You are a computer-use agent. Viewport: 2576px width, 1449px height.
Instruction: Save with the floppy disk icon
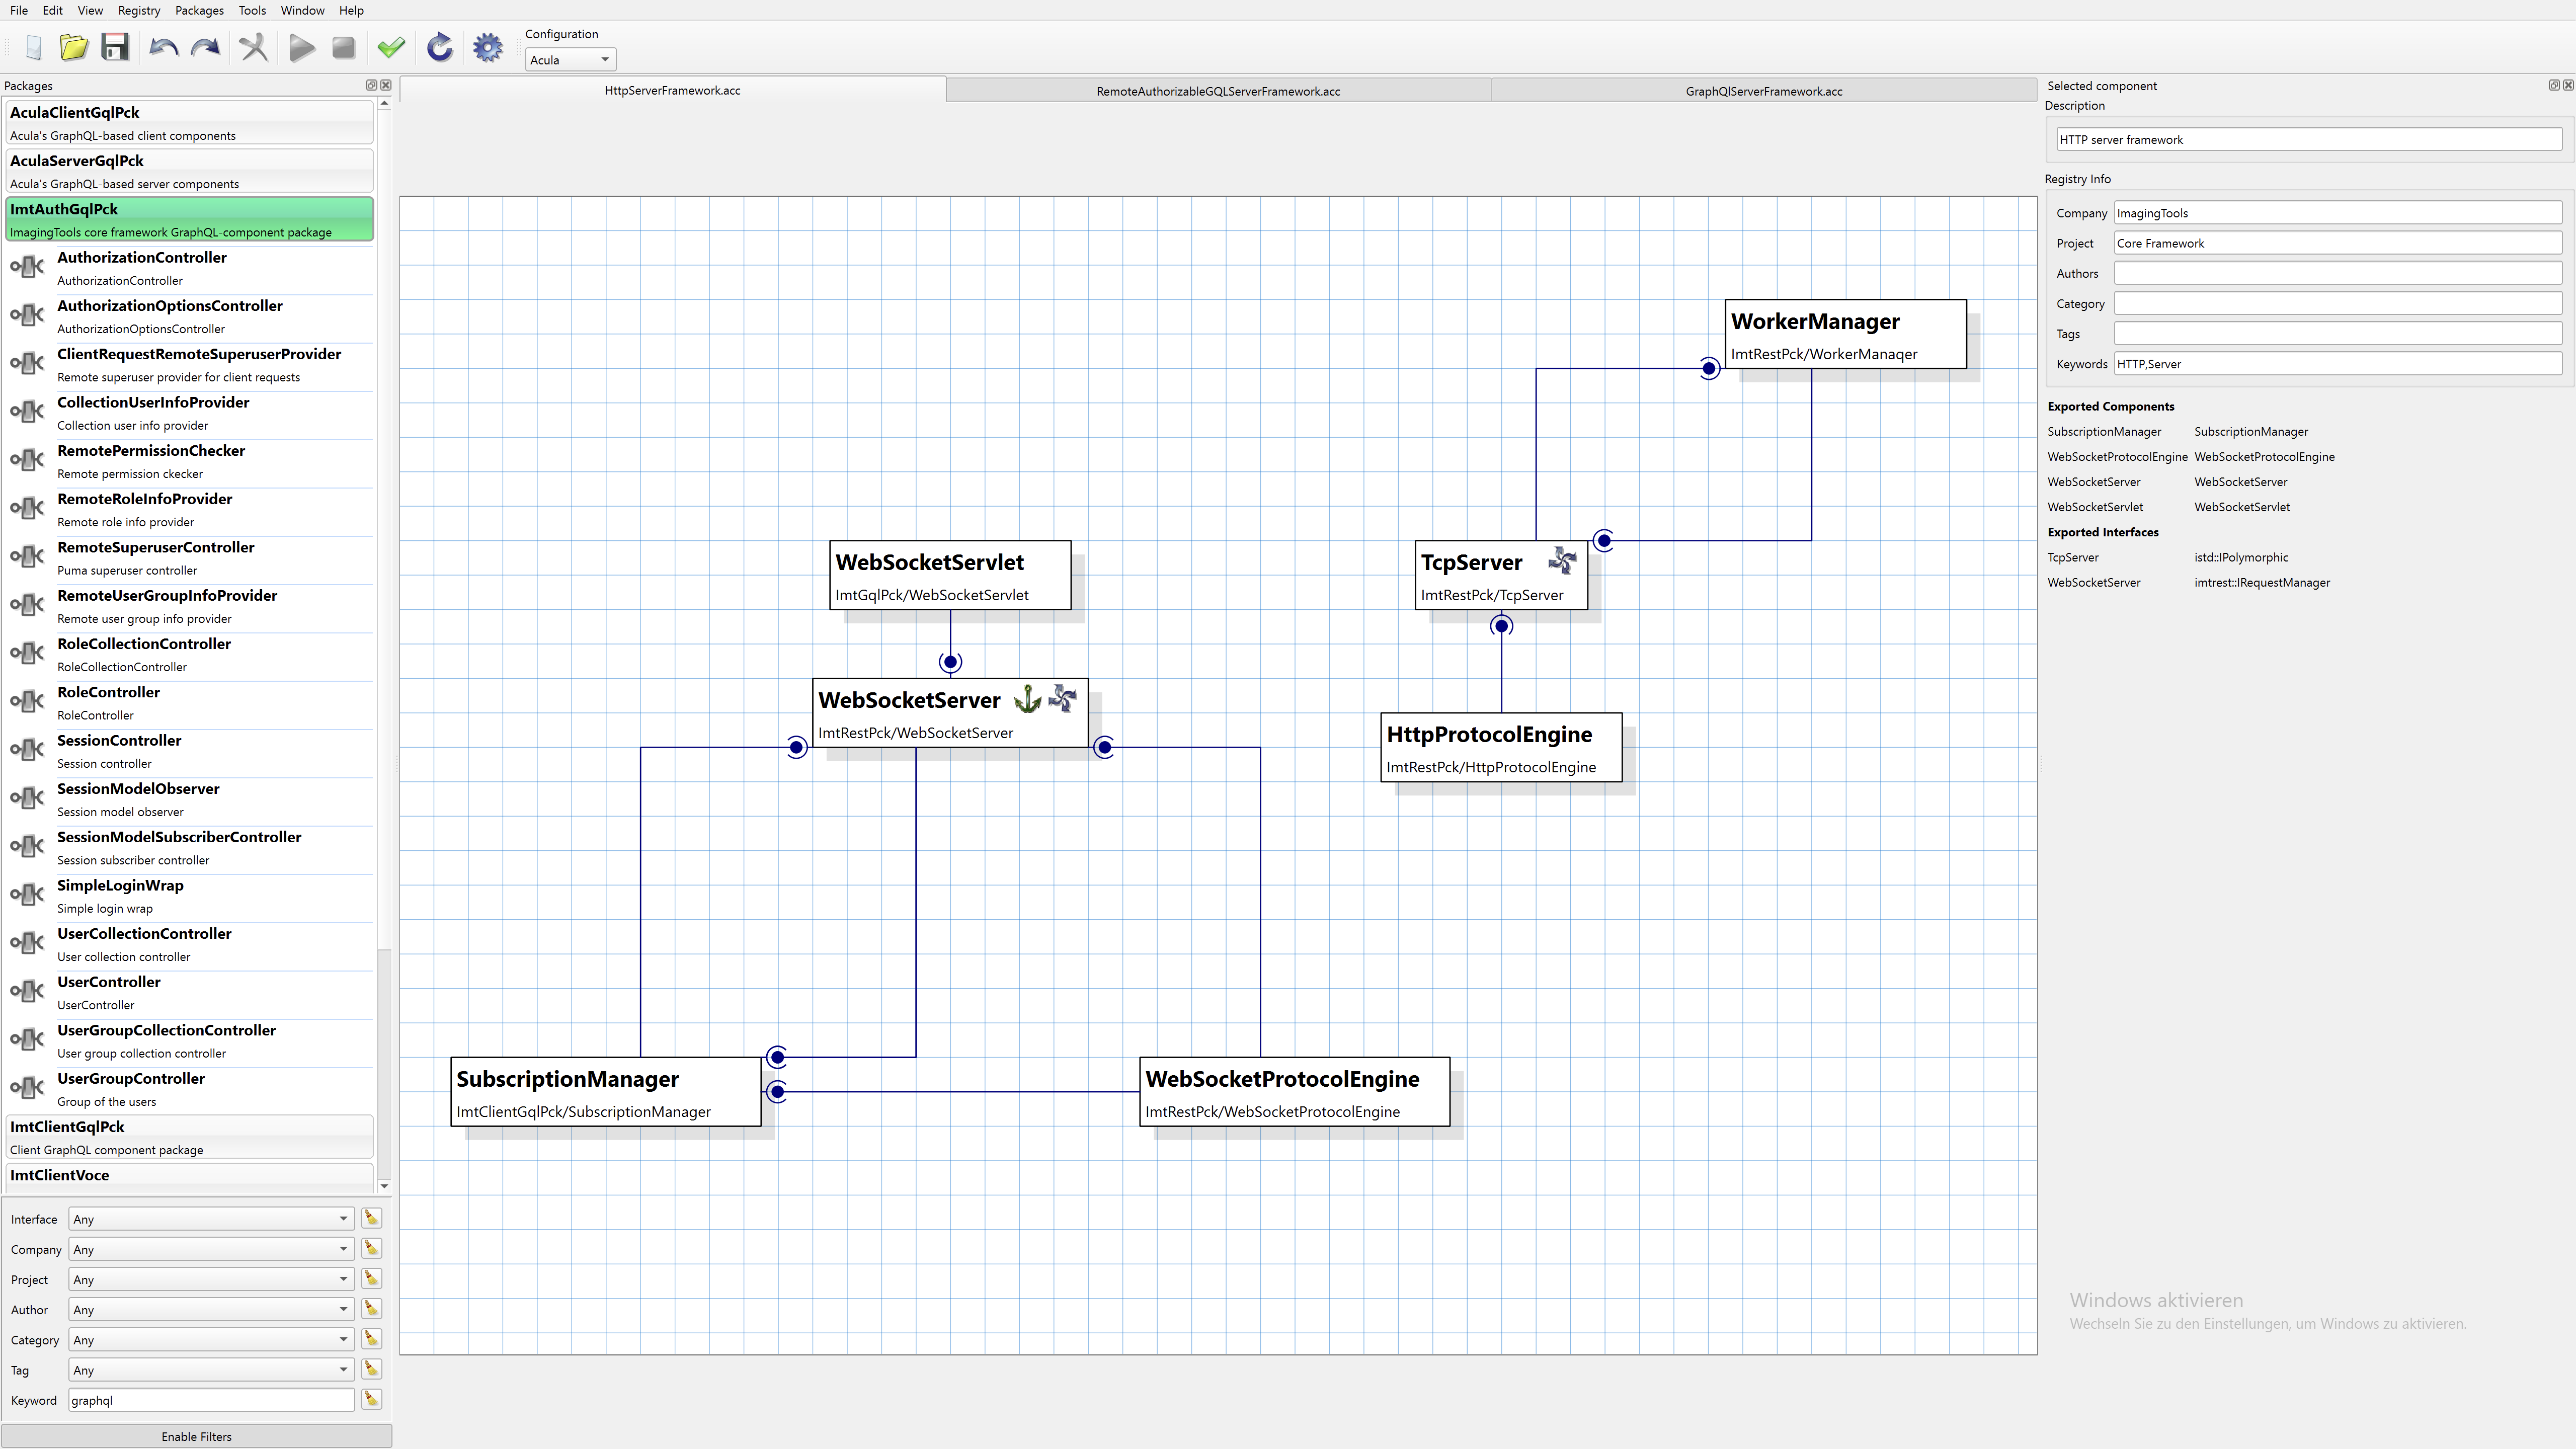pos(116,47)
